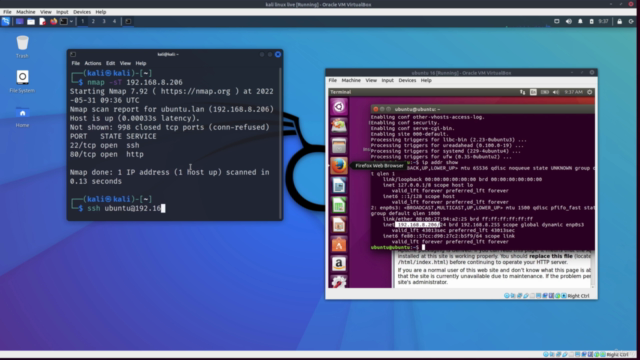Open Machine menu in ubuntu 16 window
The height and width of the screenshot is (360, 640).
pos(351,80)
